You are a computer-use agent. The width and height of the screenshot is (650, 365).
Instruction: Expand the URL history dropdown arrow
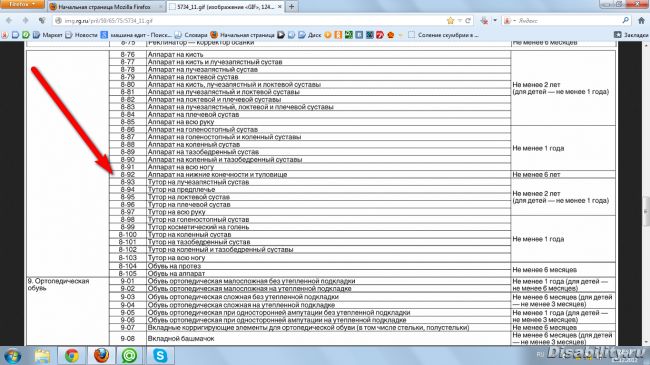click(x=459, y=20)
